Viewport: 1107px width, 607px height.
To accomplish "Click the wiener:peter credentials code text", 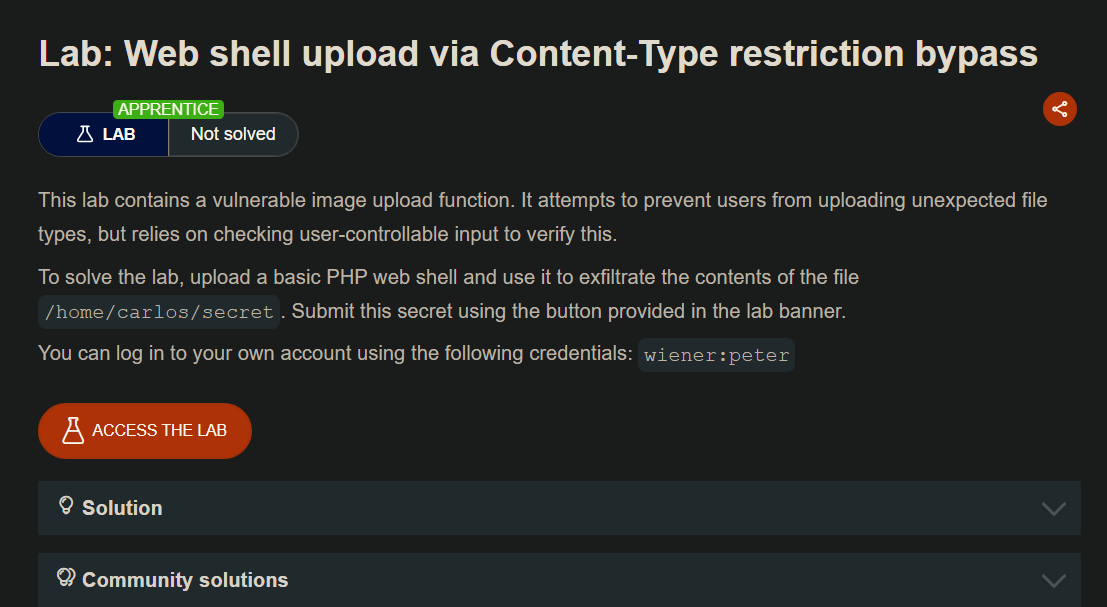I will 716,355.
